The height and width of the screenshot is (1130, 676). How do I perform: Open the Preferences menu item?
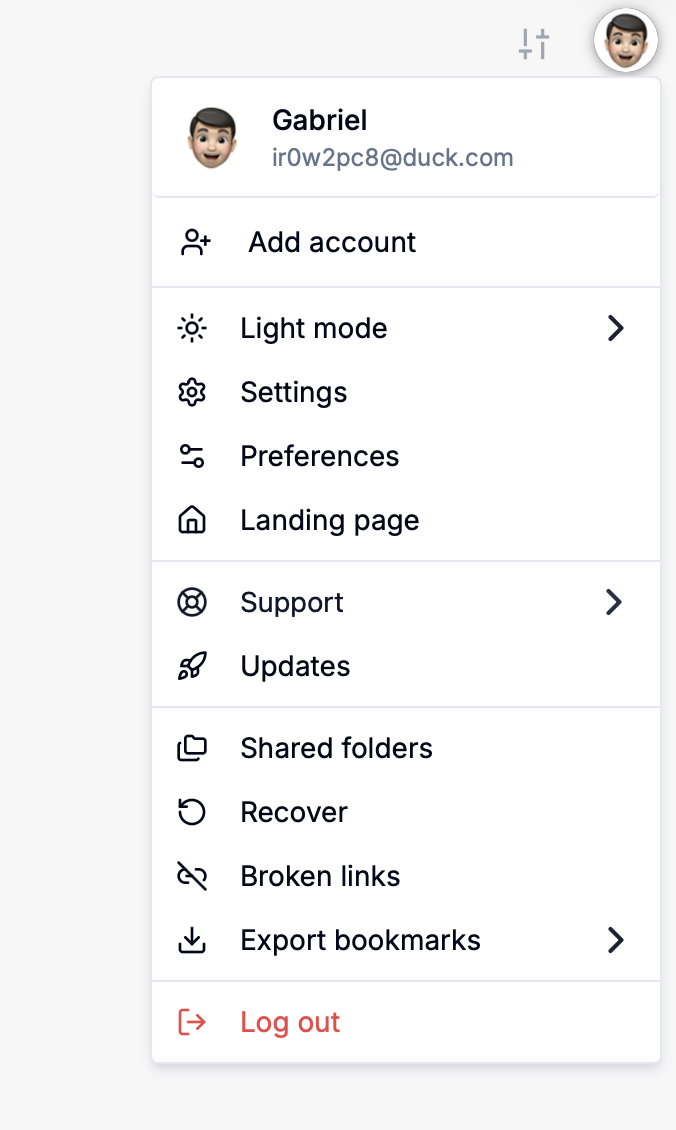point(406,456)
